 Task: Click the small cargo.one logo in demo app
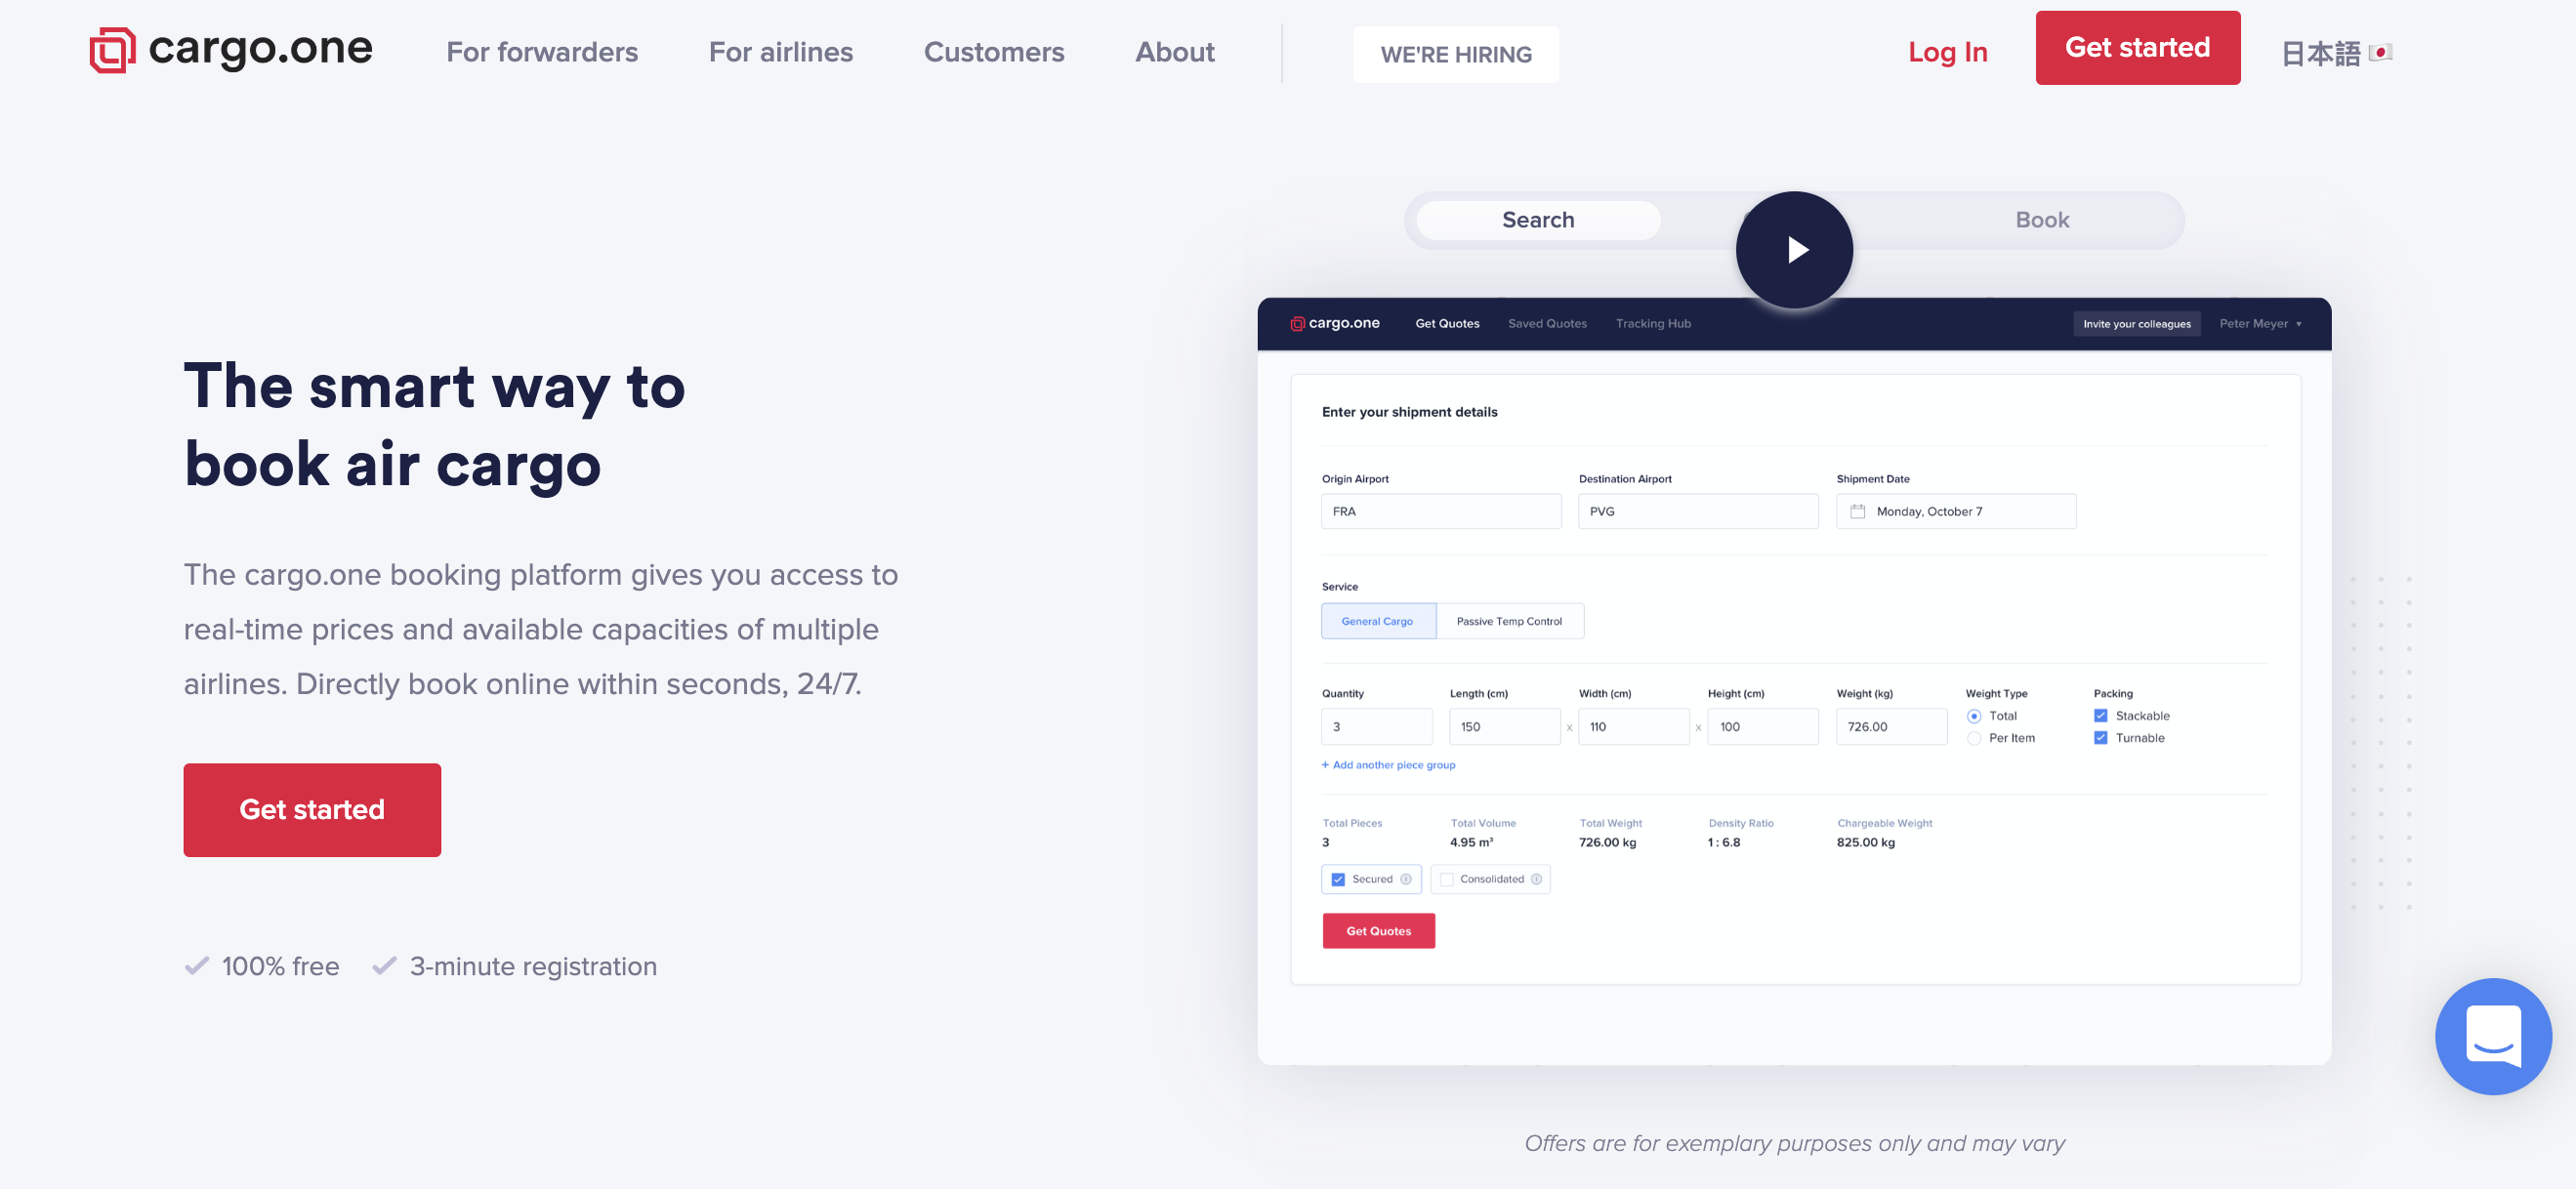pos(1297,324)
